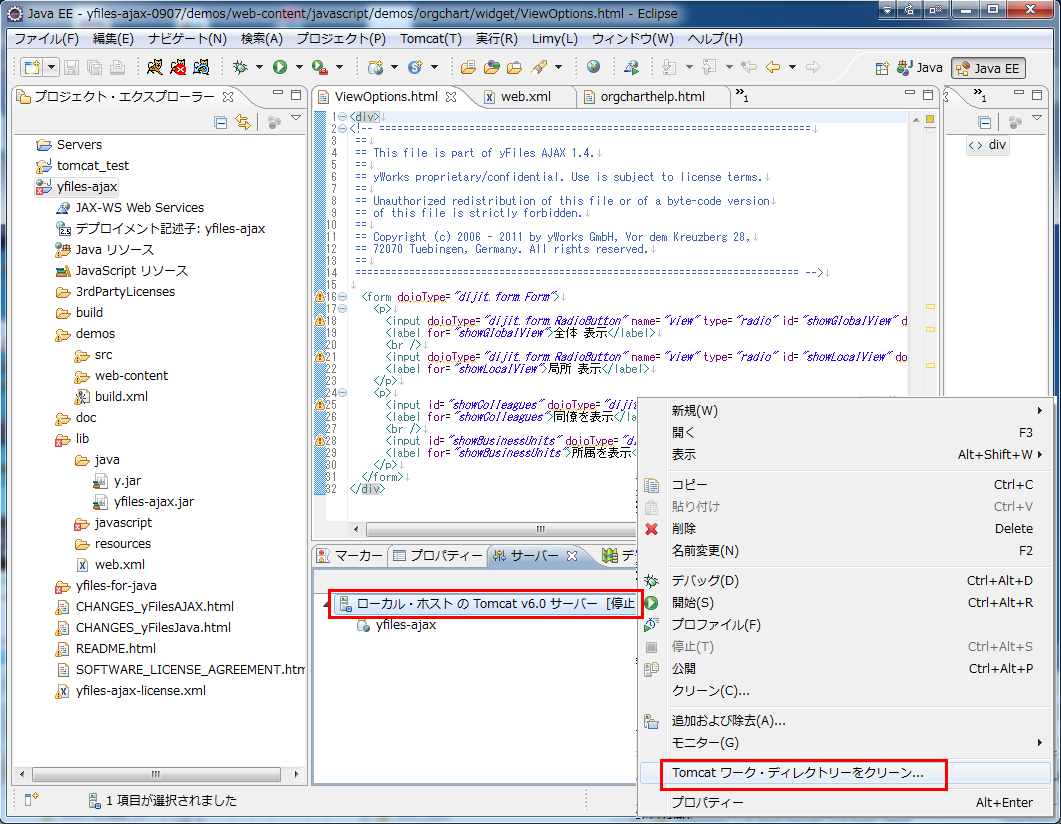The height and width of the screenshot is (824, 1061).
Task: Collapse the div element at line 1
Action: click(343, 118)
